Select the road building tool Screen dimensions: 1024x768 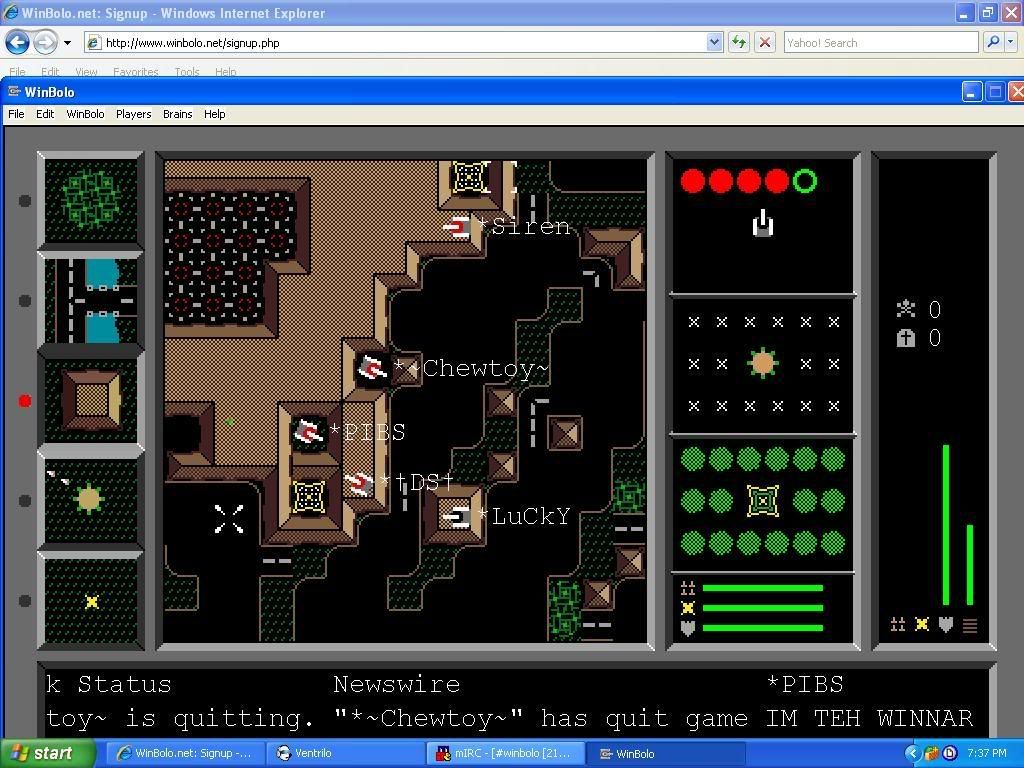click(x=90, y=300)
